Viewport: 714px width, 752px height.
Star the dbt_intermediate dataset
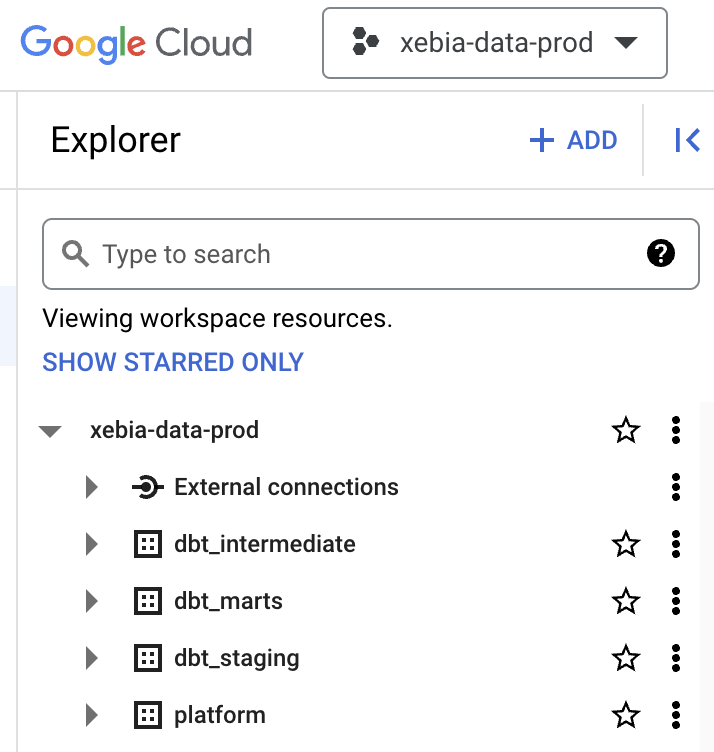pyautogui.click(x=626, y=544)
